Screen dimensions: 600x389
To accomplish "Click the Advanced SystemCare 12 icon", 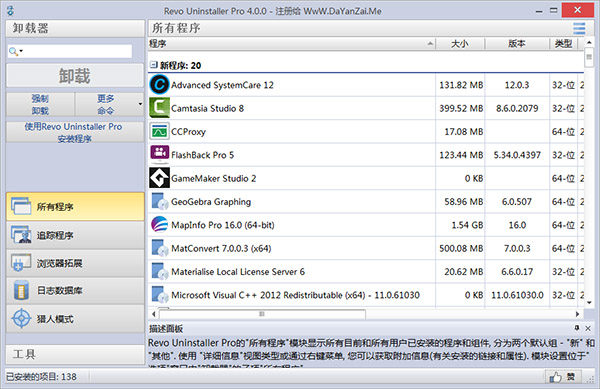I will tap(159, 85).
